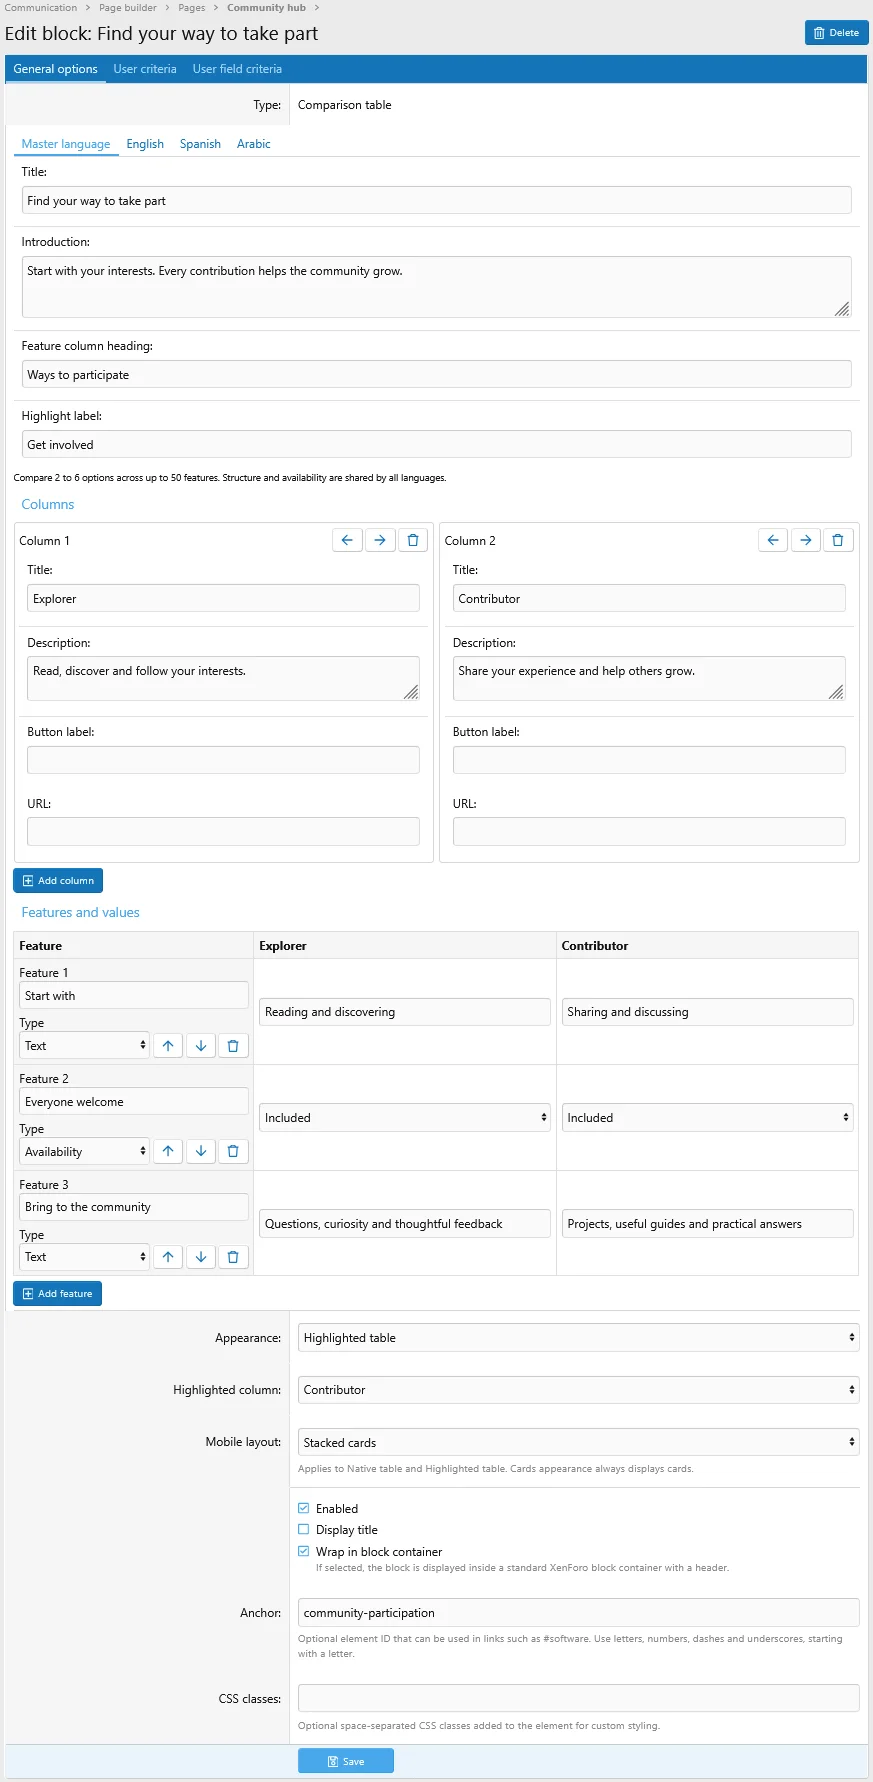The height and width of the screenshot is (1782, 873).
Task: Go to Page builder breadcrumb link
Action: (128, 8)
